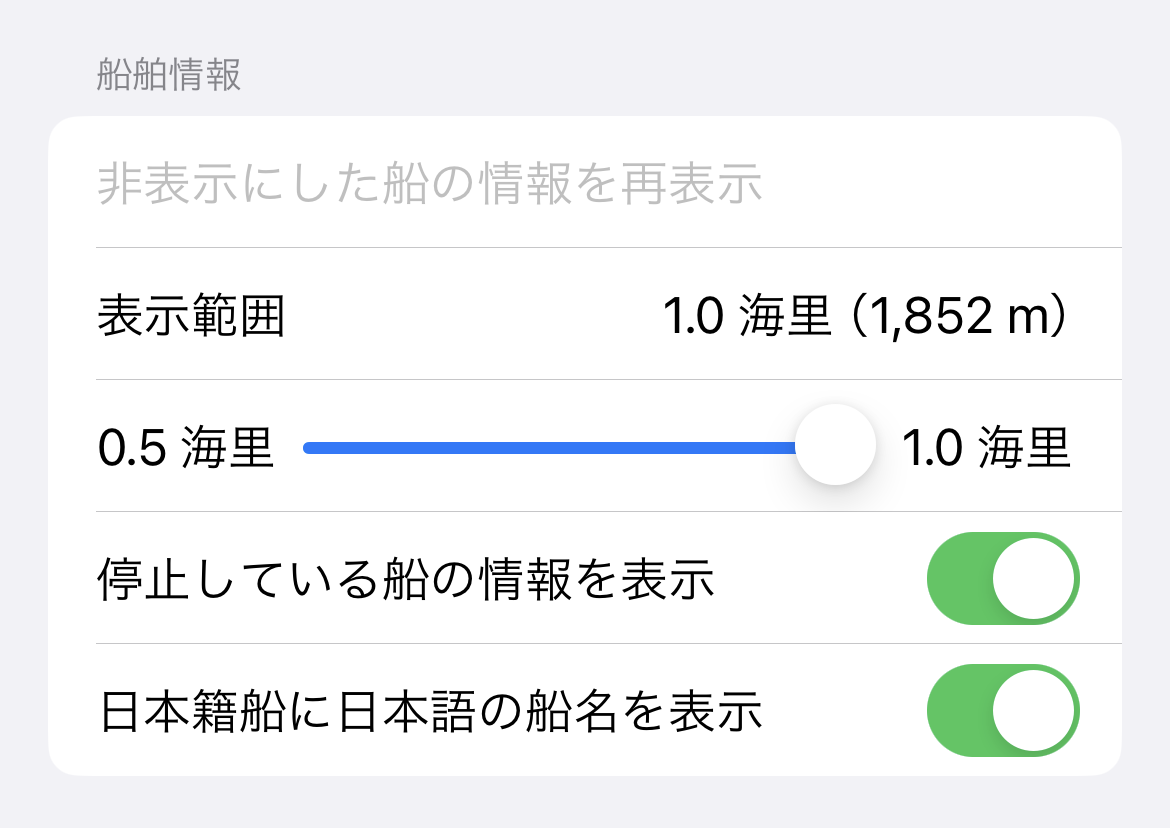Viewport: 1170px width, 828px height.
Task: Click the left end of the range slider track
Action: pyautogui.click(x=310, y=447)
